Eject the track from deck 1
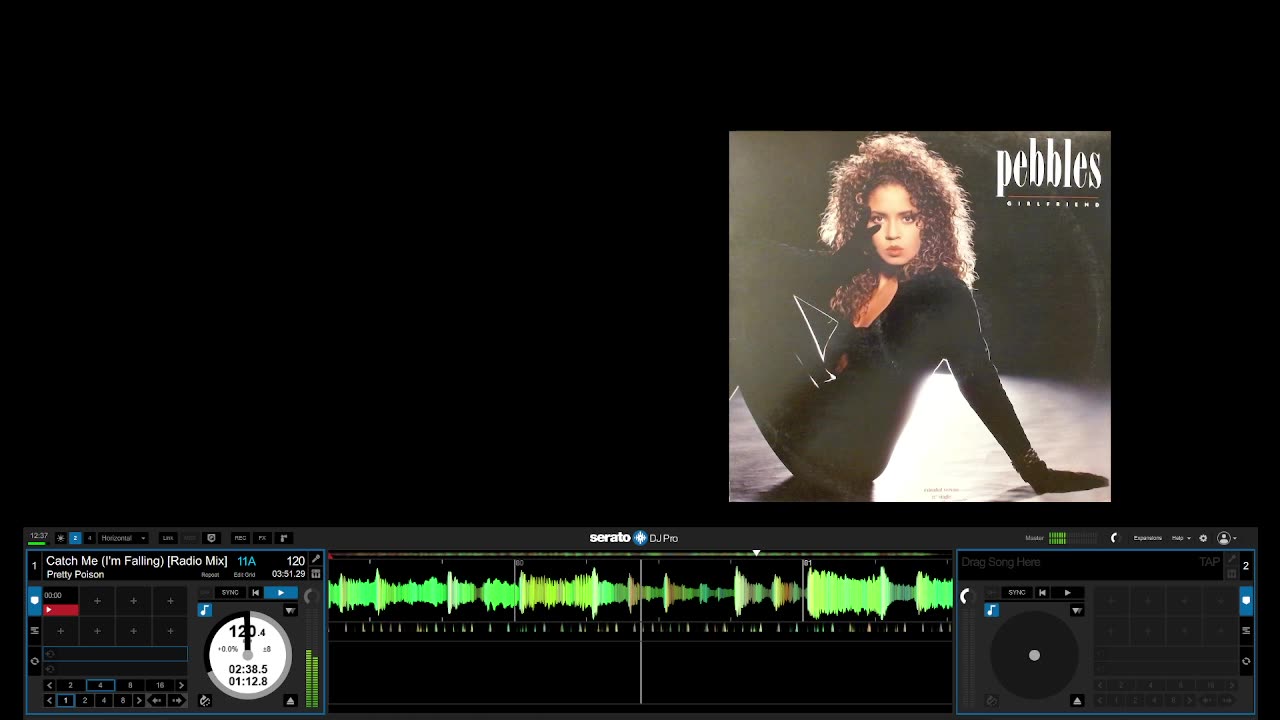 (290, 701)
